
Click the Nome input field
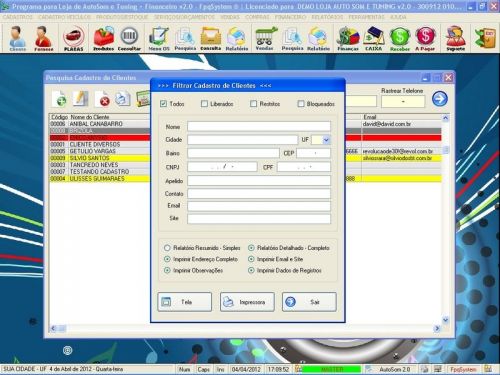tap(259, 126)
